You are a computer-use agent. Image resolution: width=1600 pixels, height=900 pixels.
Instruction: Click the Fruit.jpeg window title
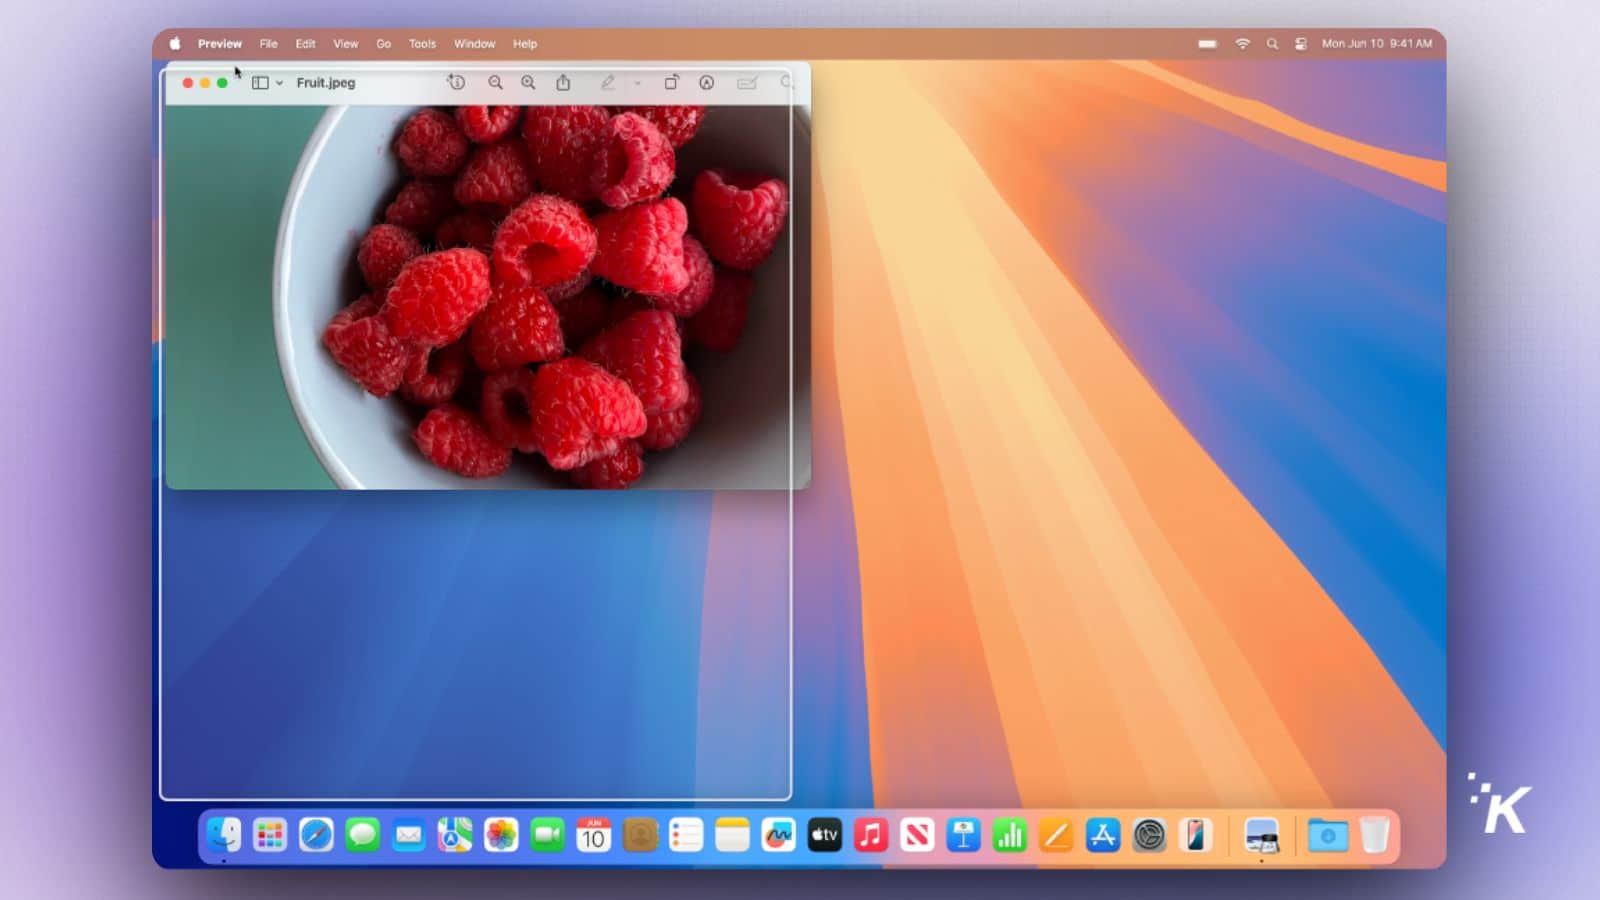(x=326, y=83)
